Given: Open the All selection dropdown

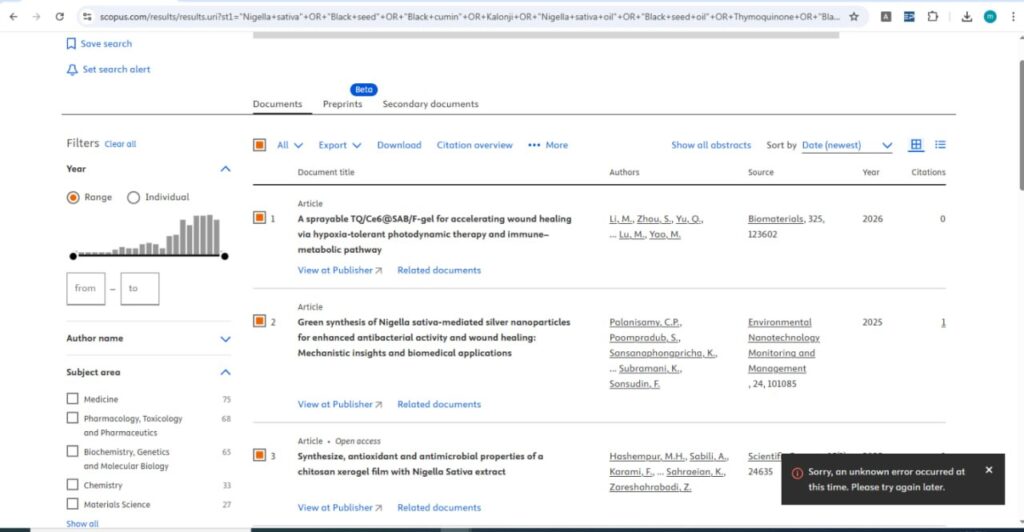Looking at the screenshot, I should [x=289, y=145].
